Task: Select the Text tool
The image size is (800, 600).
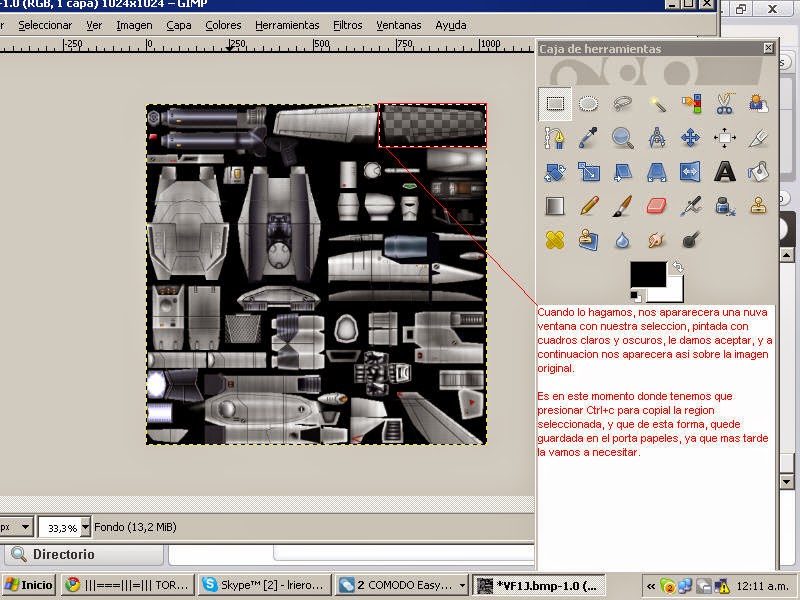Action: (x=724, y=172)
